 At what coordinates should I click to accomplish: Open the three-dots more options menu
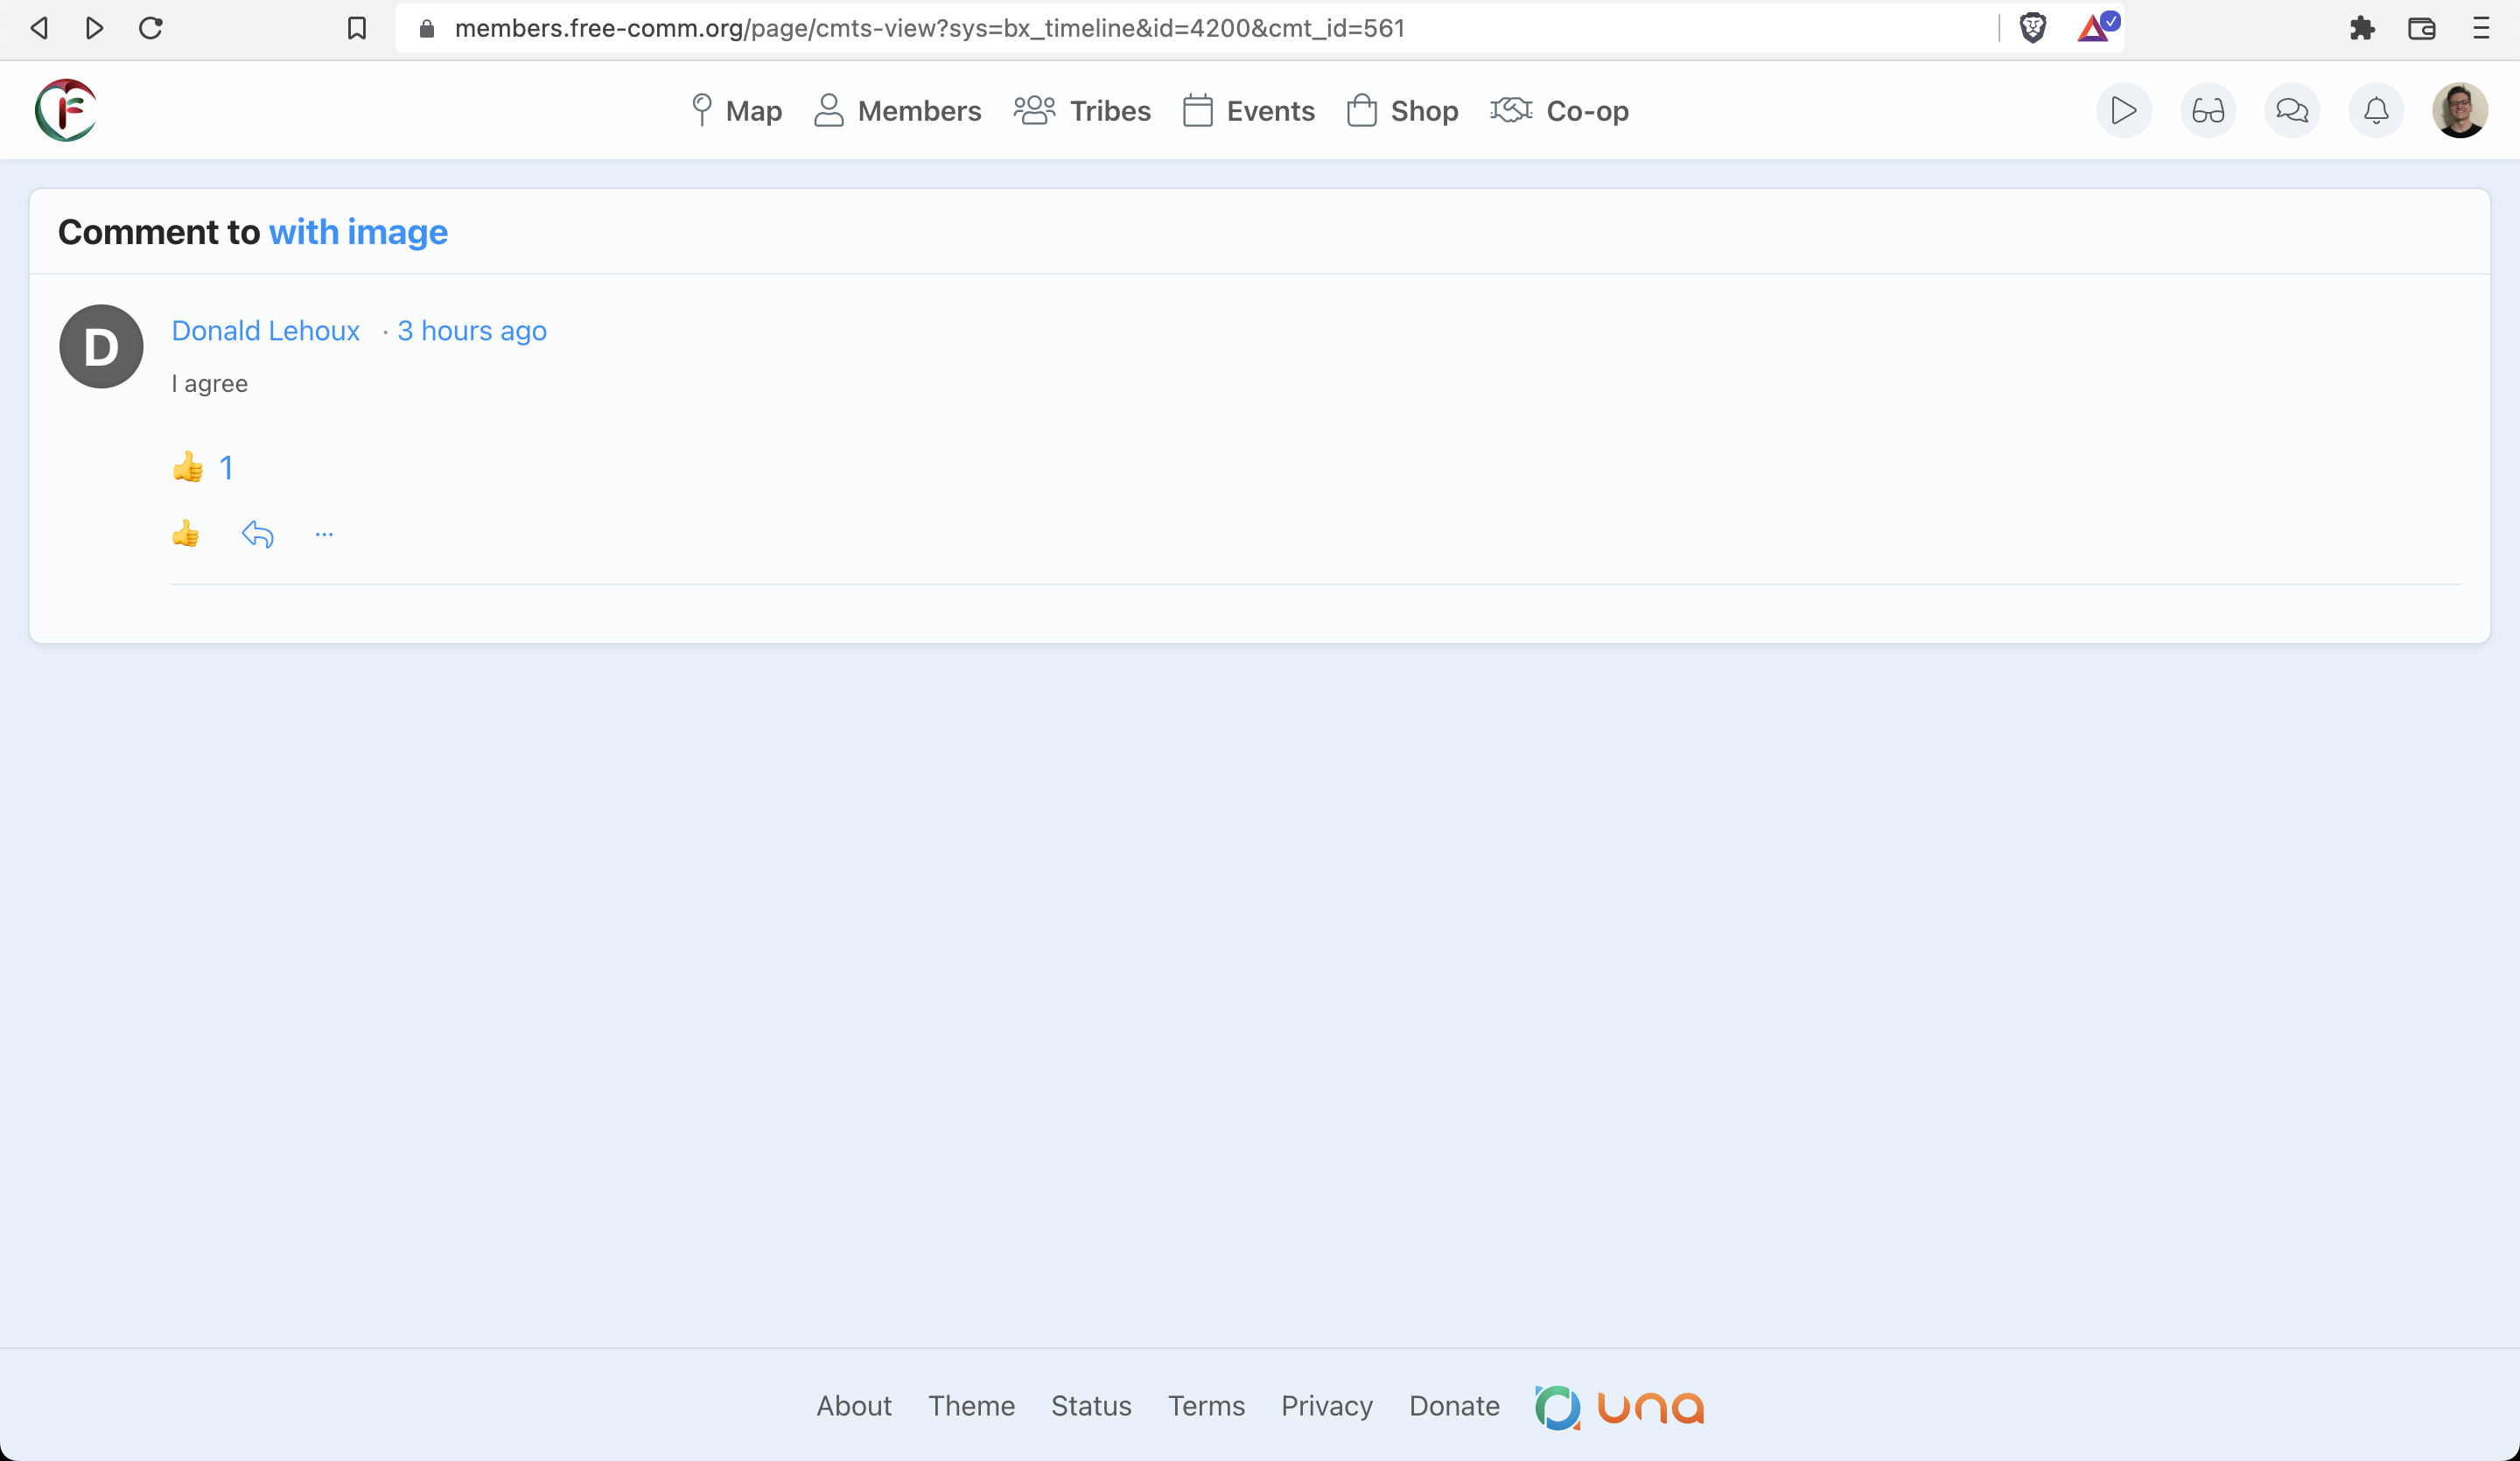[x=324, y=534]
